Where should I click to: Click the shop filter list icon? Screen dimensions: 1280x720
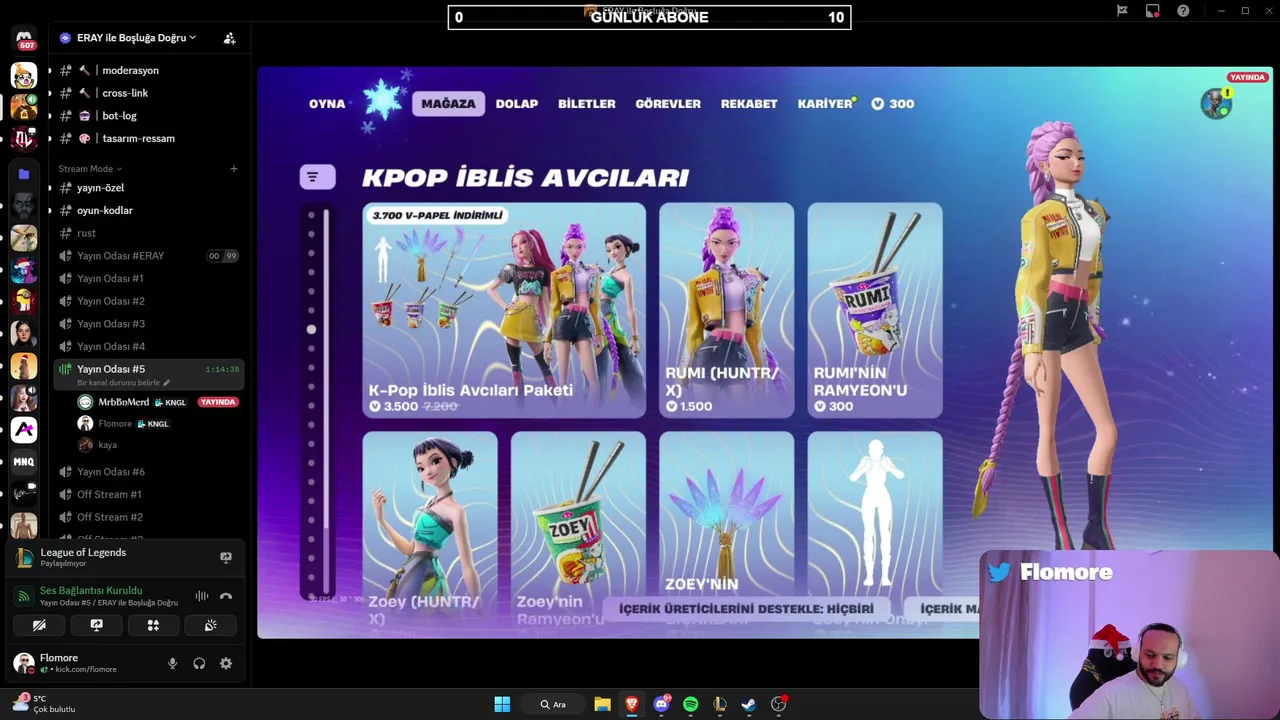[x=317, y=177]
